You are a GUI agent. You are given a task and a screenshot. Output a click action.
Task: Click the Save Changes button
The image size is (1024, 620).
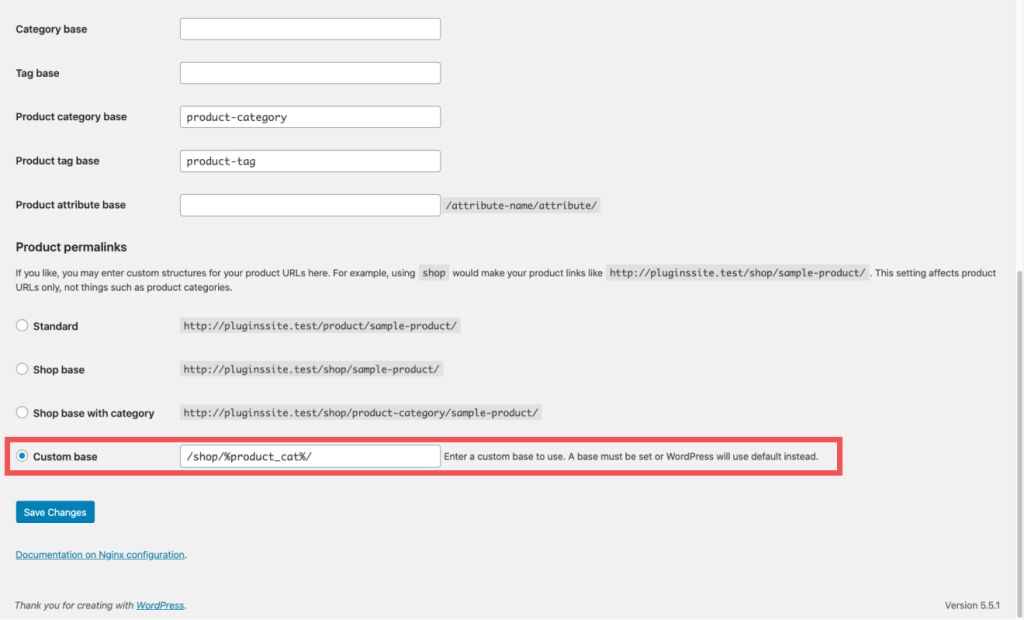coord(54,511)
